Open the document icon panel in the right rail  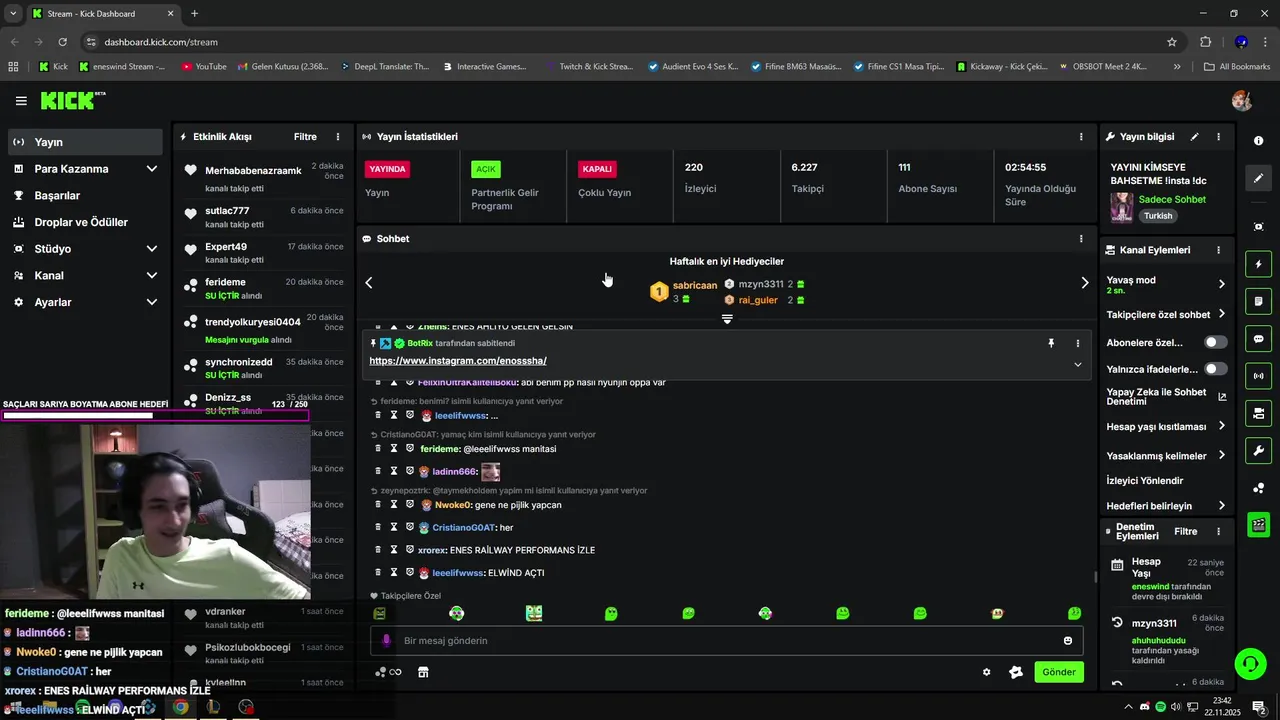[x=1259, y=301]
